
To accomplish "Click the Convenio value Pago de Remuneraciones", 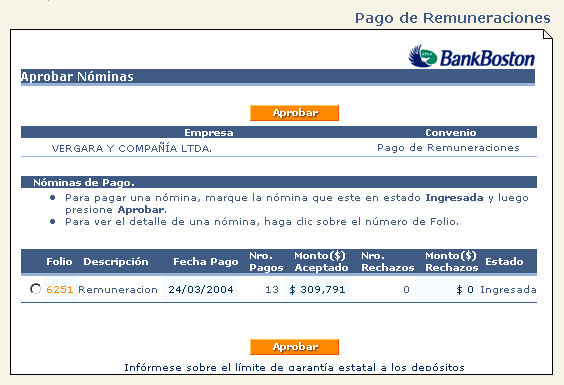I will [x=448, y=148].
